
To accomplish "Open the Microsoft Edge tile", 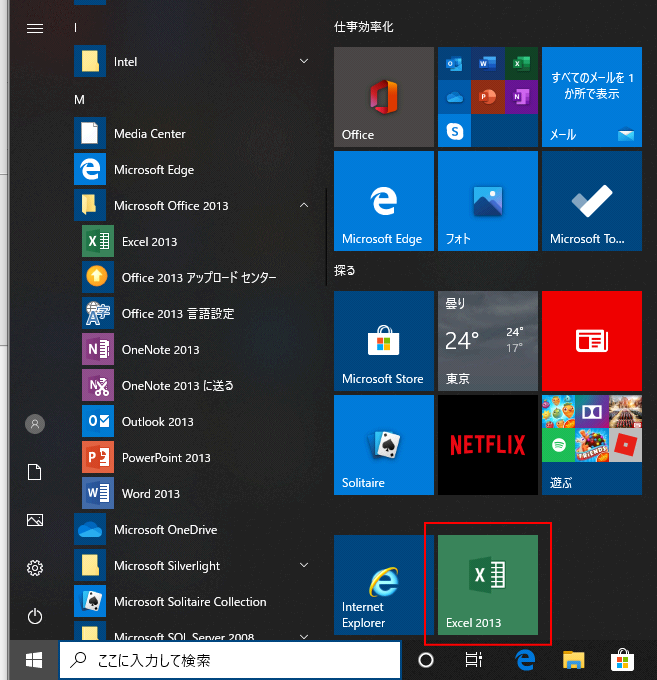I will (384, 201).
